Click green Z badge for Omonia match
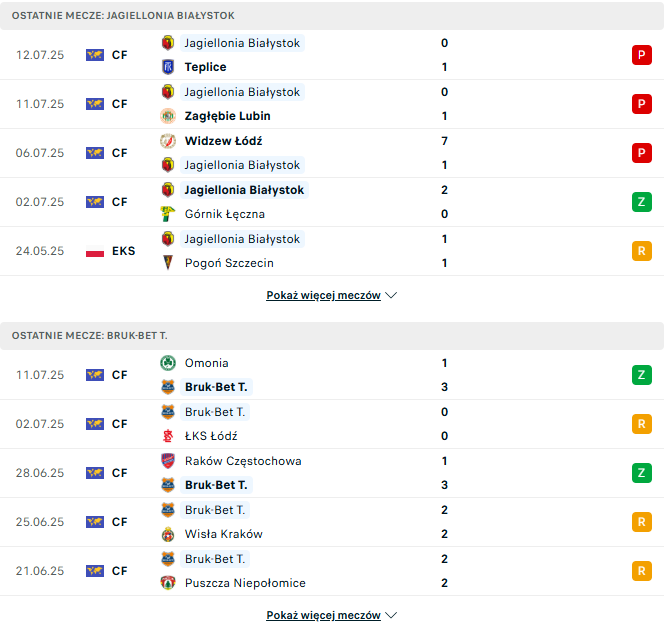 tap(641, 375)
